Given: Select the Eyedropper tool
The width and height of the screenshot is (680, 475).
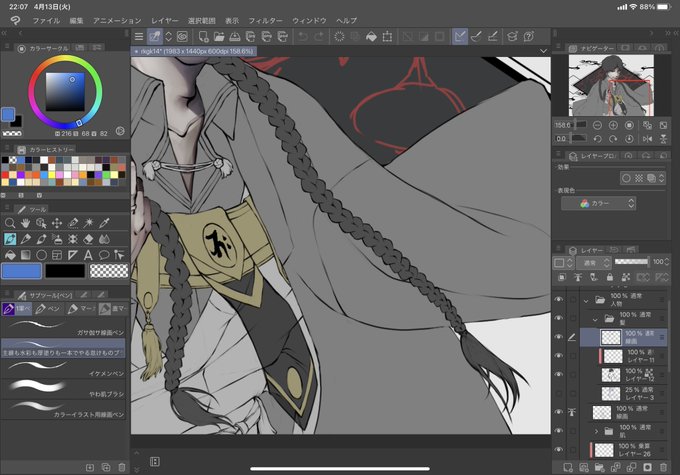Looking at the screenshot, I should [x=104, y=223].
